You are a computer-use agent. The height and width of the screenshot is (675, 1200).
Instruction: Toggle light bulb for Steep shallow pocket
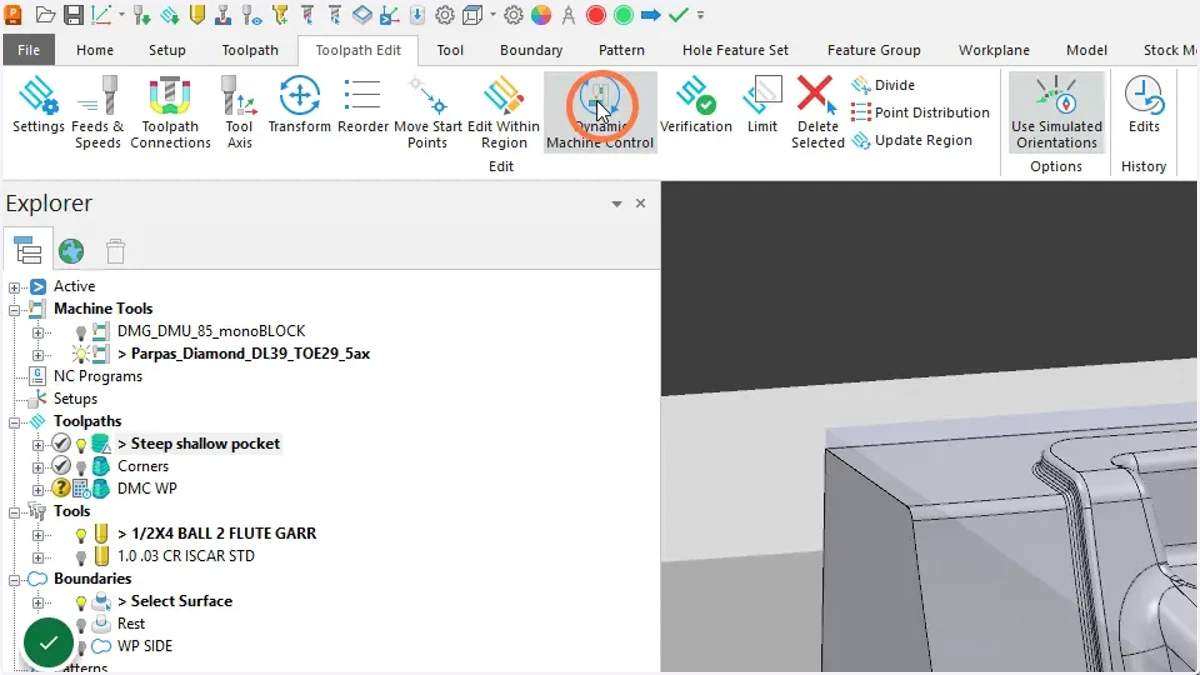point(81,444)
